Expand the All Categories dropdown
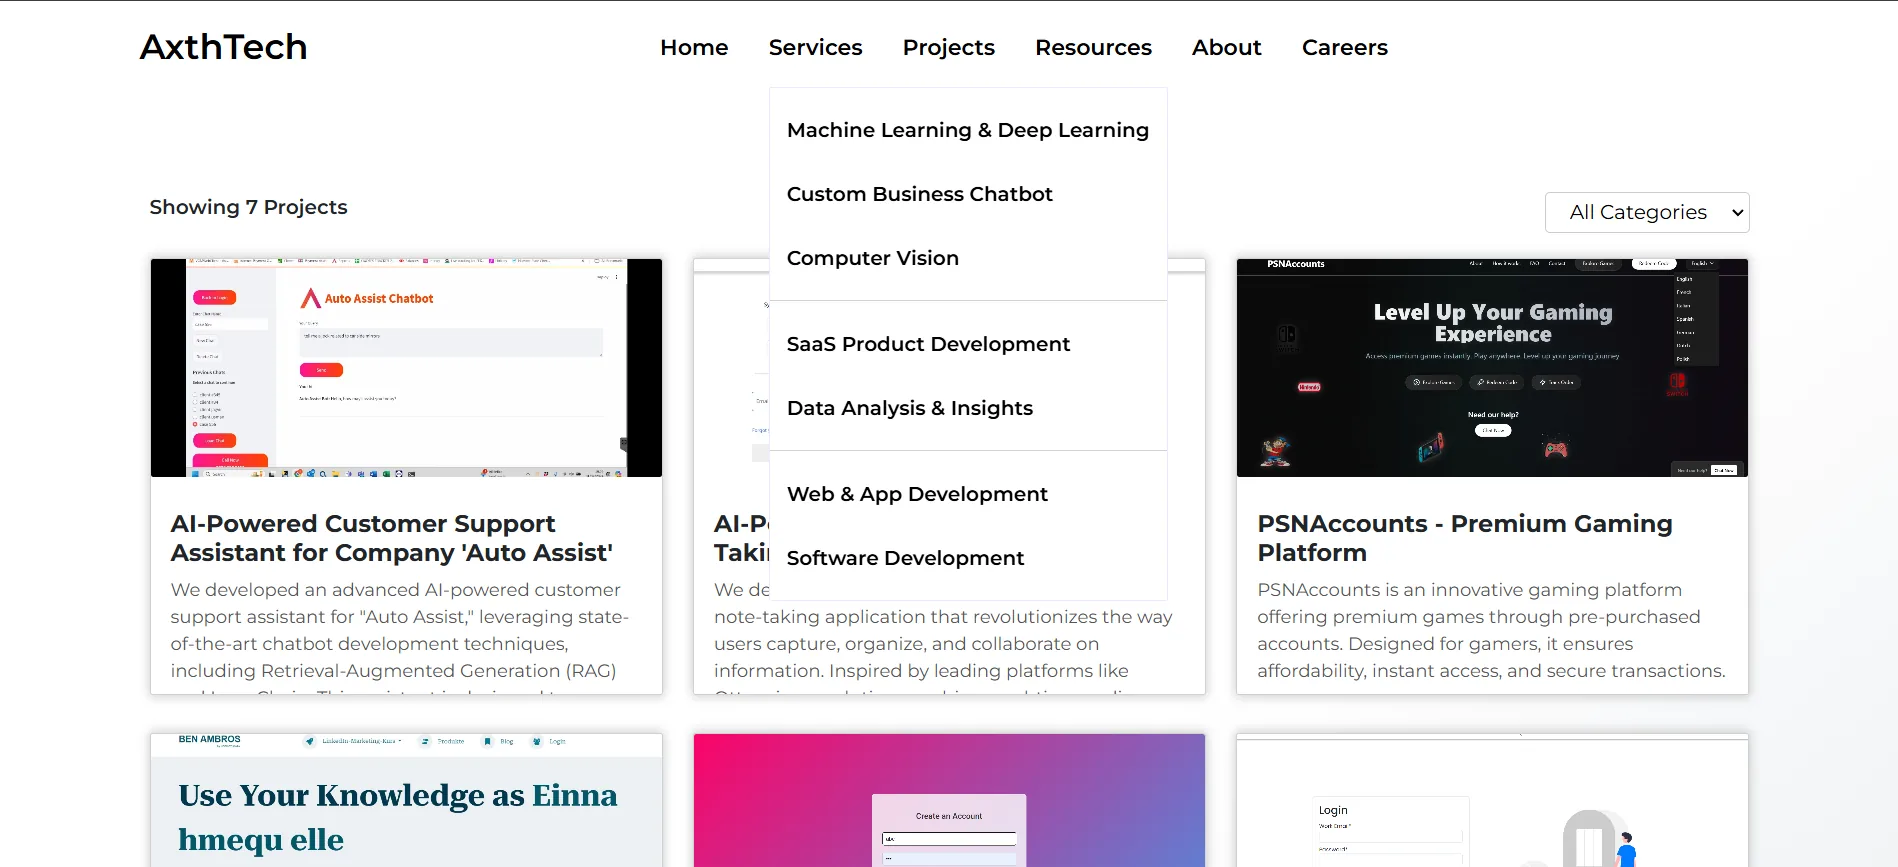 coord(1646,212)
